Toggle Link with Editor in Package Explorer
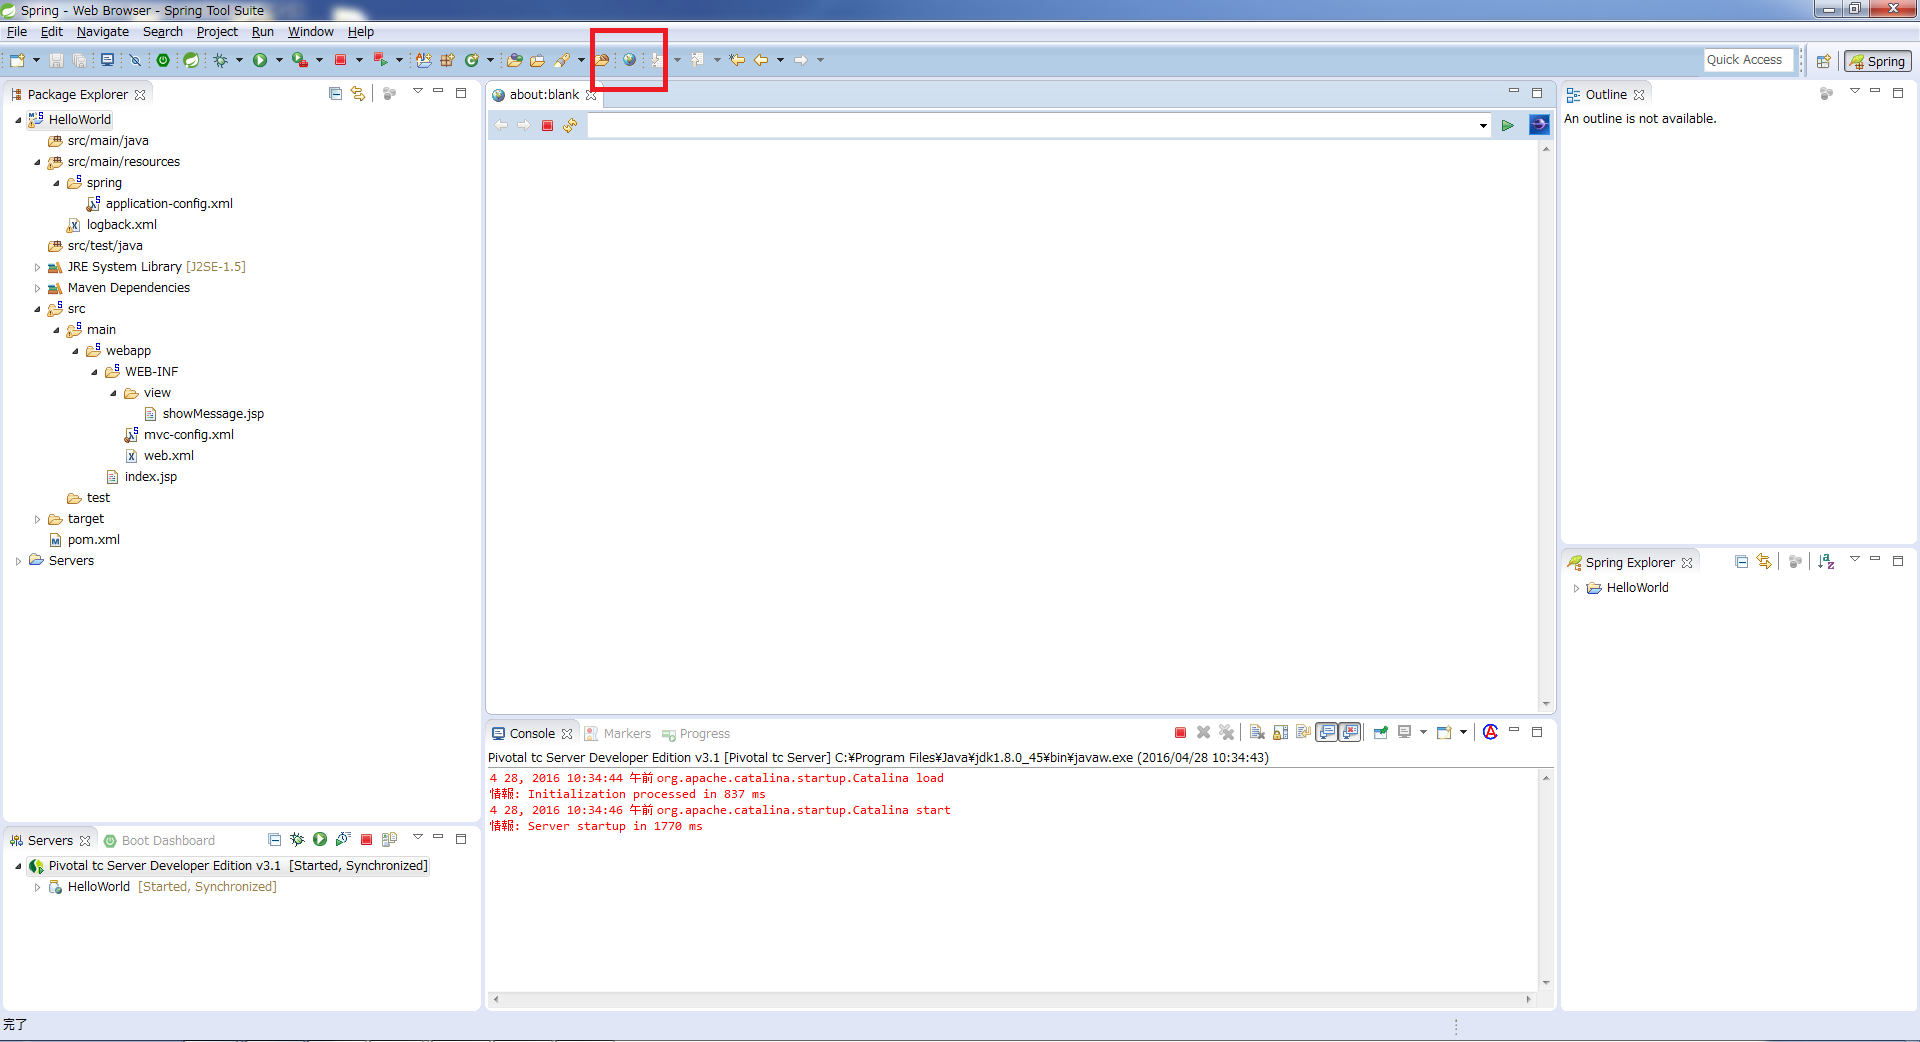1920x1042 pixels. coord(357,94)
